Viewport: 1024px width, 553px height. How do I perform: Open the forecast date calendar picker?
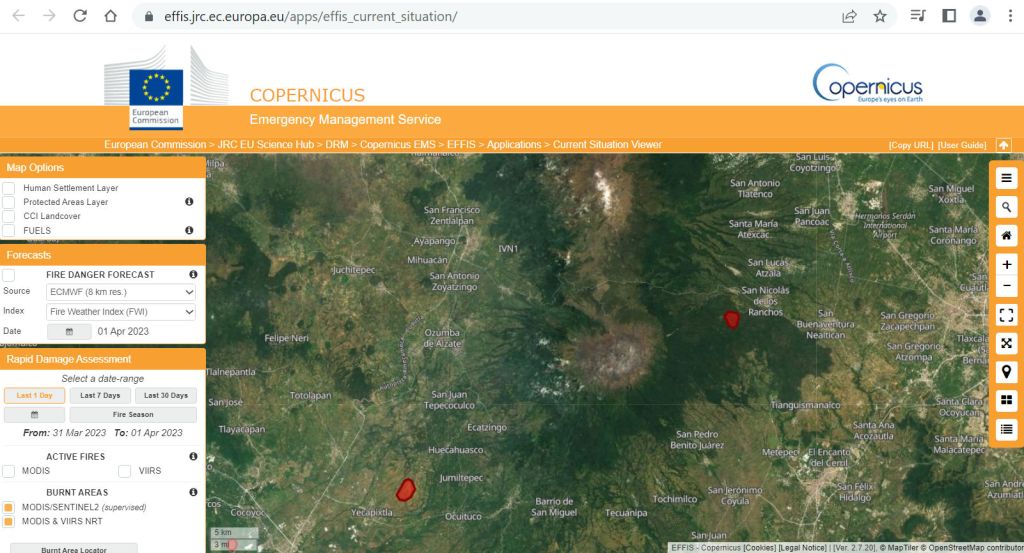coord(69,331)
